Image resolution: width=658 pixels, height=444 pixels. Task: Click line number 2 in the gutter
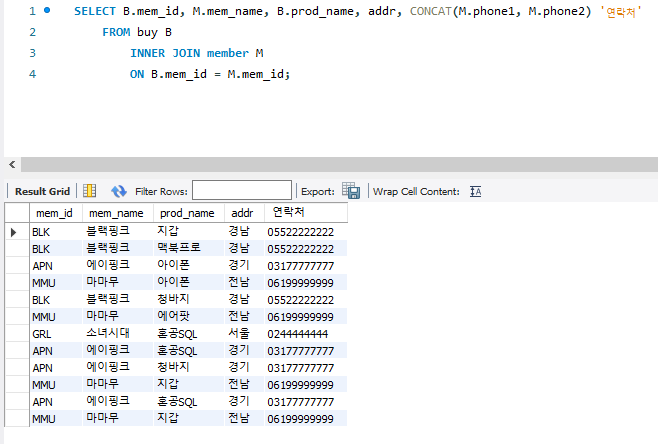(x=33, y=32)
